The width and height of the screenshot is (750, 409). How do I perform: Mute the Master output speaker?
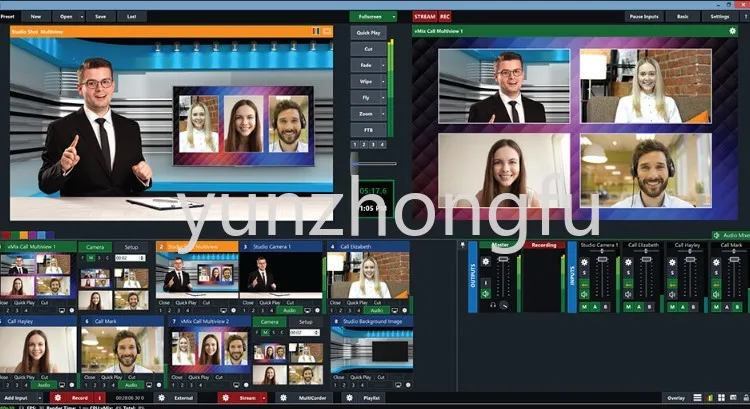coord(486,294)
